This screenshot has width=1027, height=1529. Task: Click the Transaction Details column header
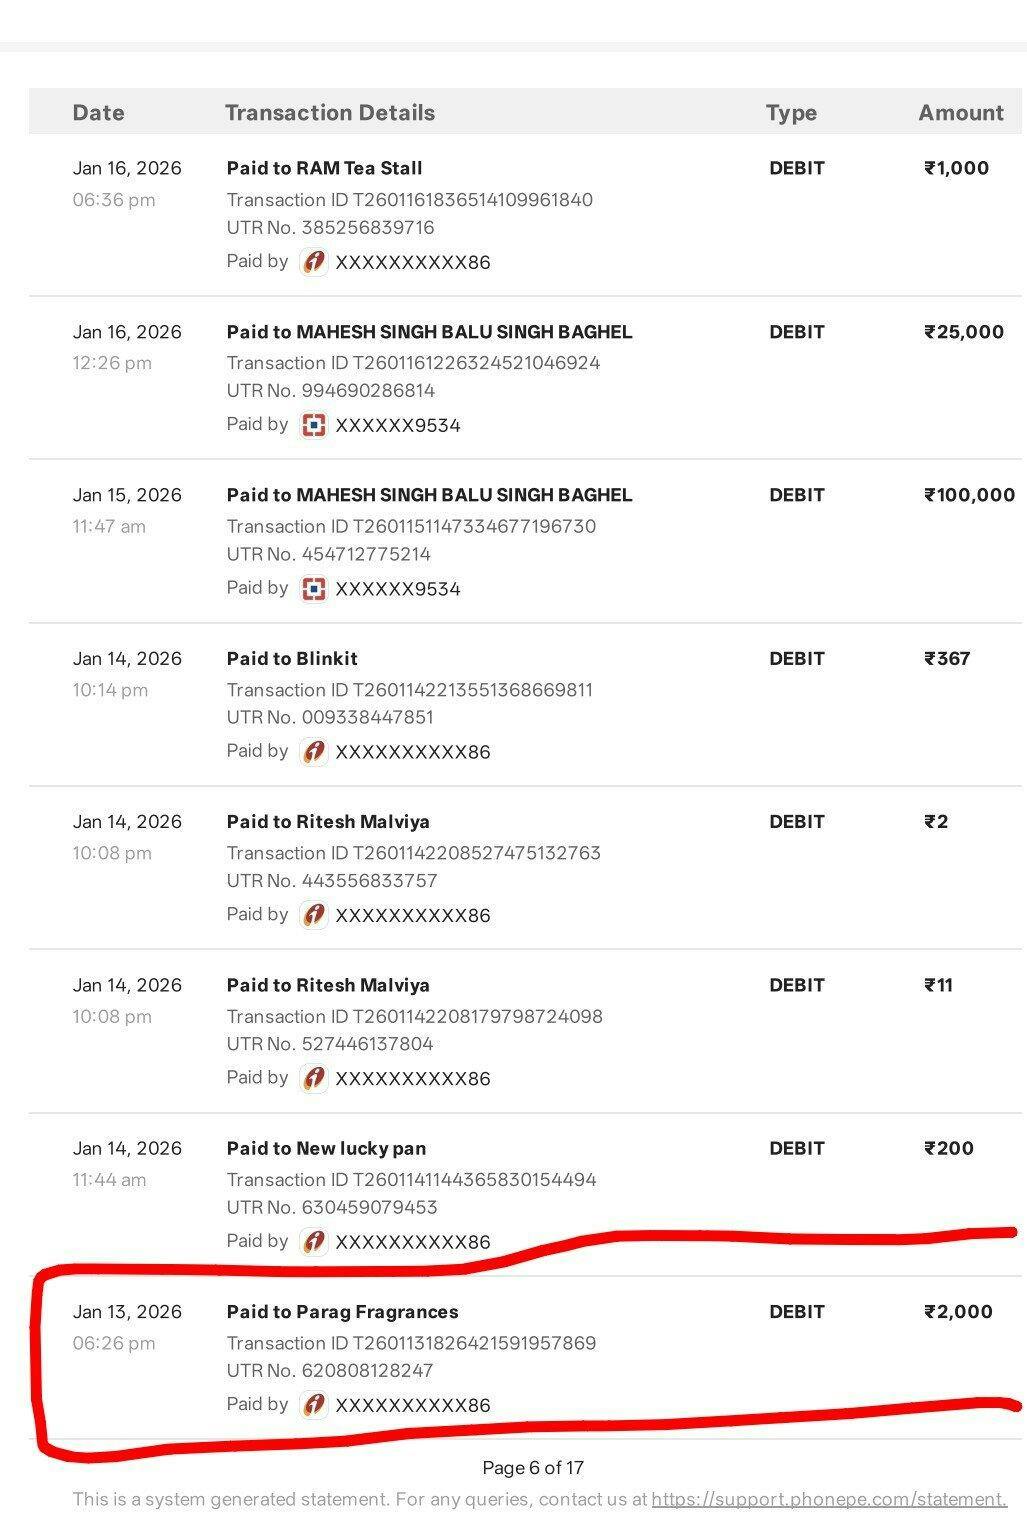coord(330,113)
